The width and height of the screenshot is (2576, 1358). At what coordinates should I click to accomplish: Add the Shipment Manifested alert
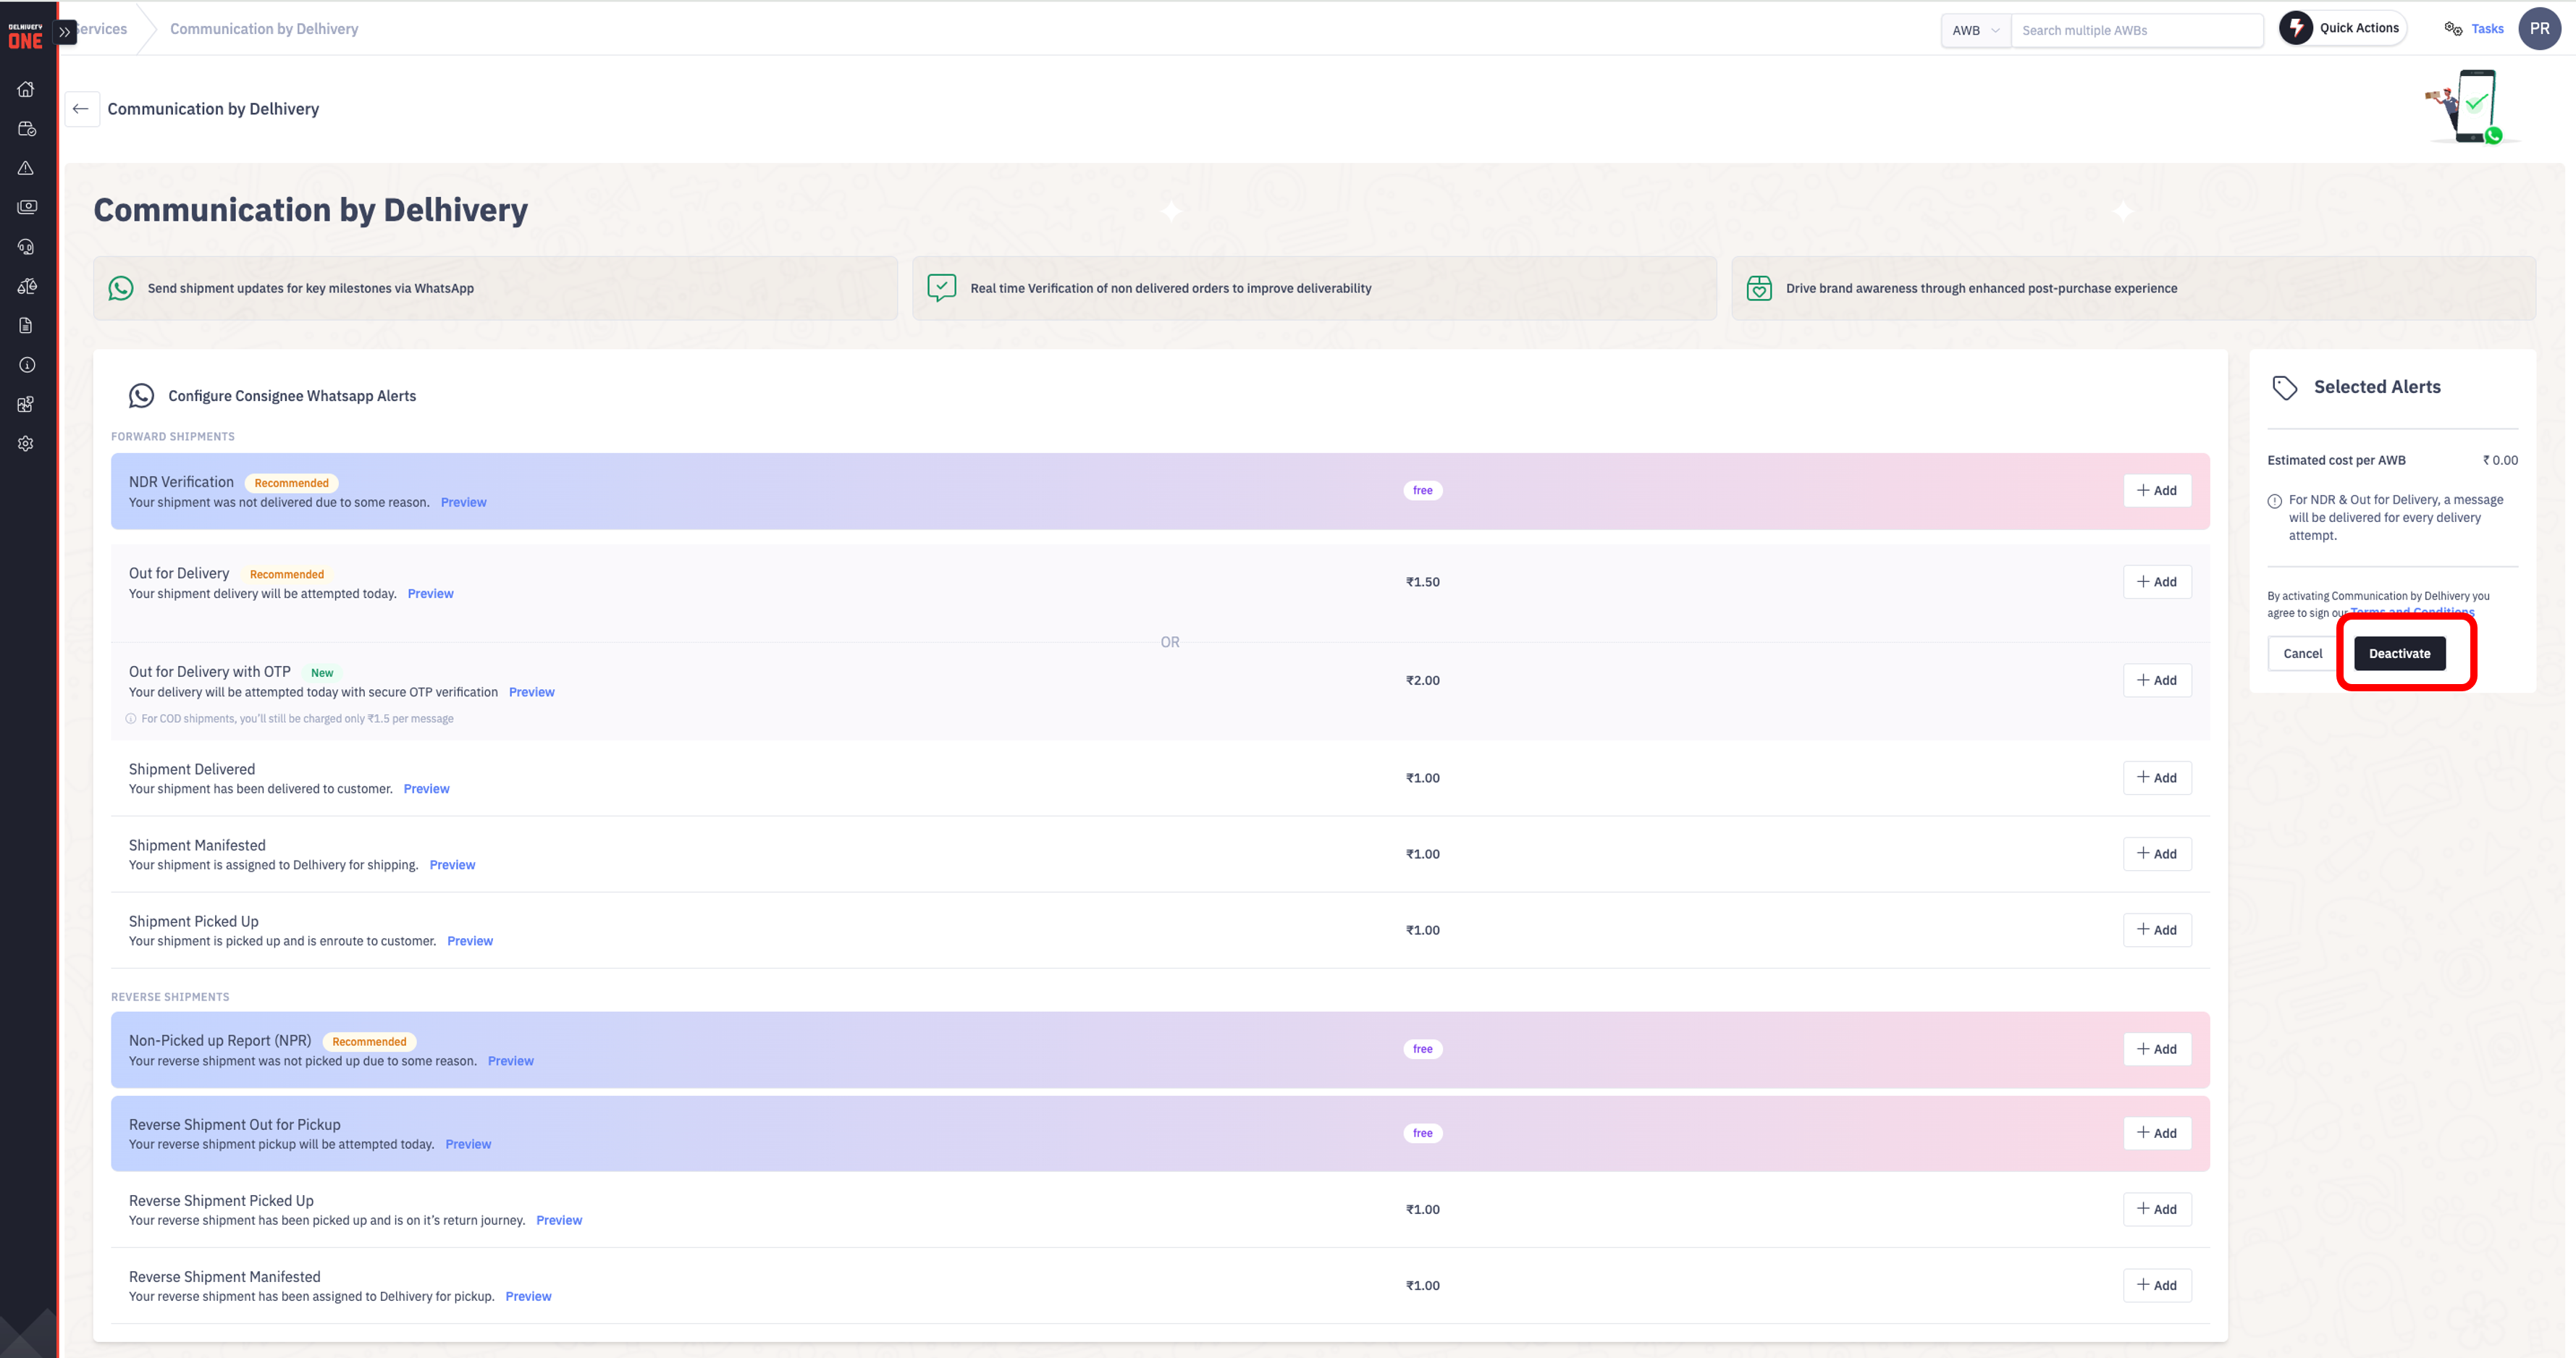2157,854
